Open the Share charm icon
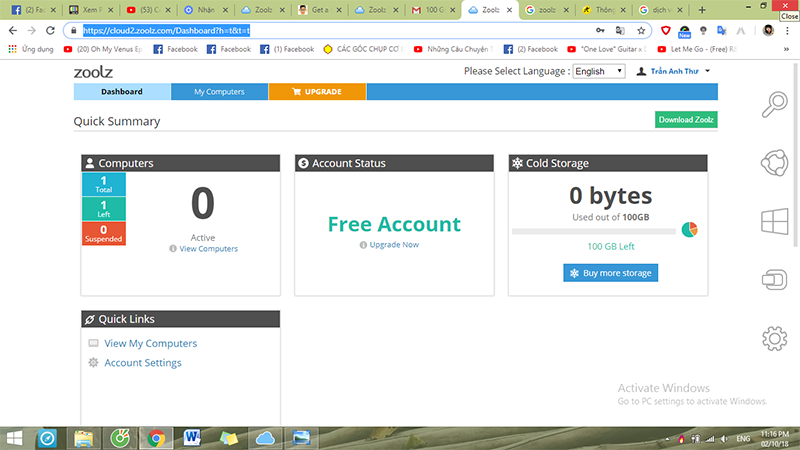800x450 pixels. 774,163
